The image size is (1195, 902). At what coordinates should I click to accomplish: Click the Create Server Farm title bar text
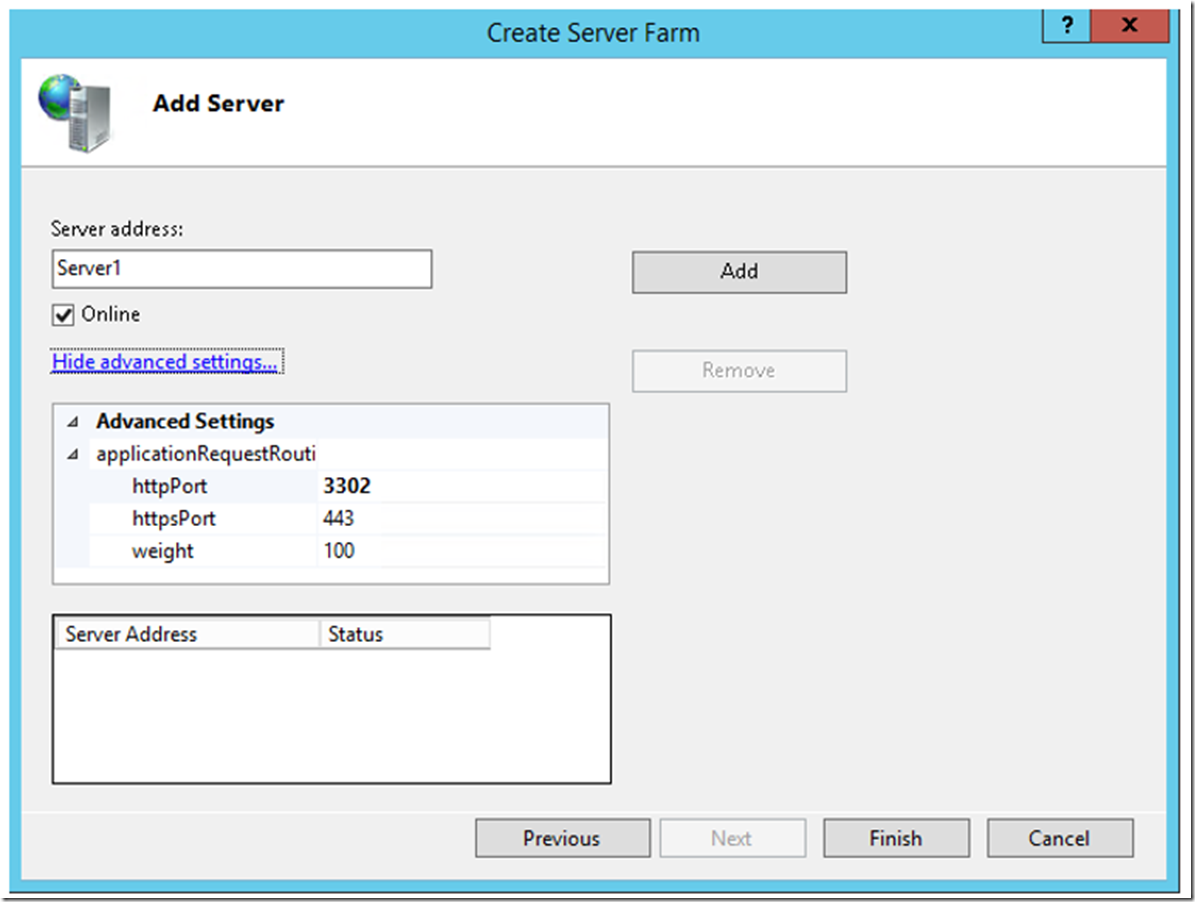click(x=593, y=33)
